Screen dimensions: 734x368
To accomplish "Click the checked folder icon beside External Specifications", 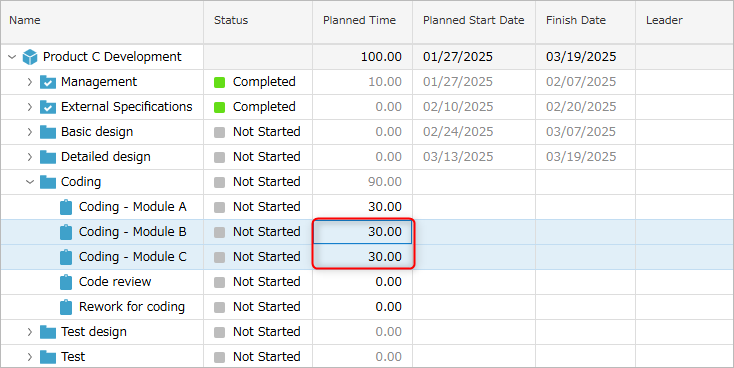I will [48, 107].
